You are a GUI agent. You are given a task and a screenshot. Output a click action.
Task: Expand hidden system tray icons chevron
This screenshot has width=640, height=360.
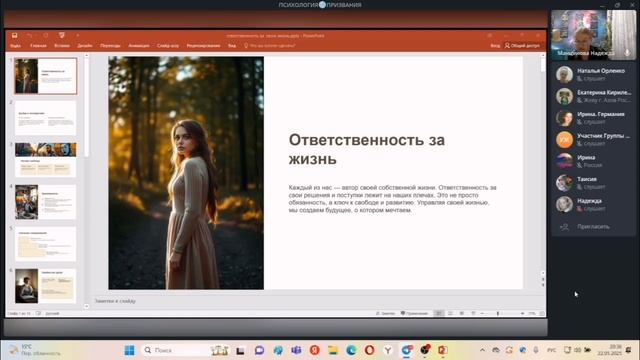point(482,350)
